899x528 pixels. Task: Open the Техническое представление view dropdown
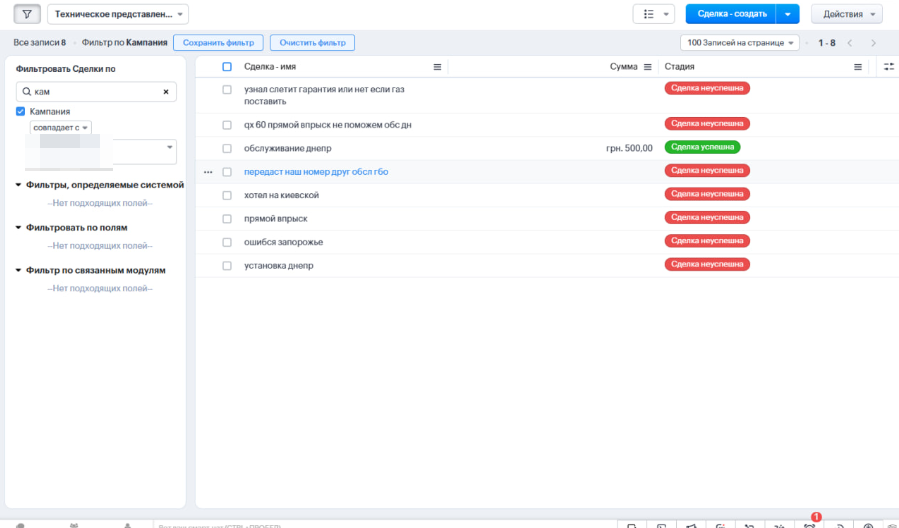click(x=117, y=14)
